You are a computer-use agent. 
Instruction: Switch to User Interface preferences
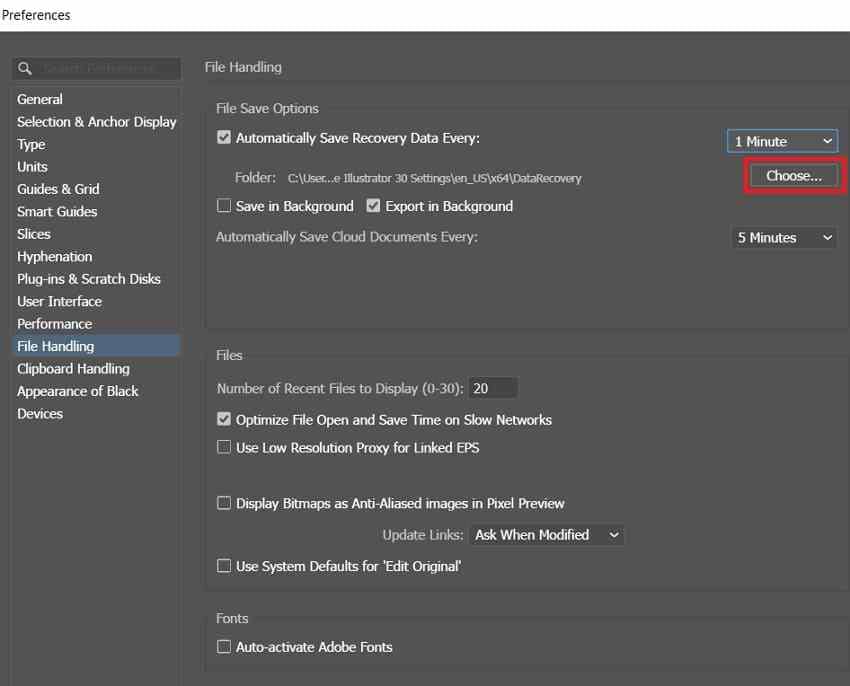click(x=59, y=302)
